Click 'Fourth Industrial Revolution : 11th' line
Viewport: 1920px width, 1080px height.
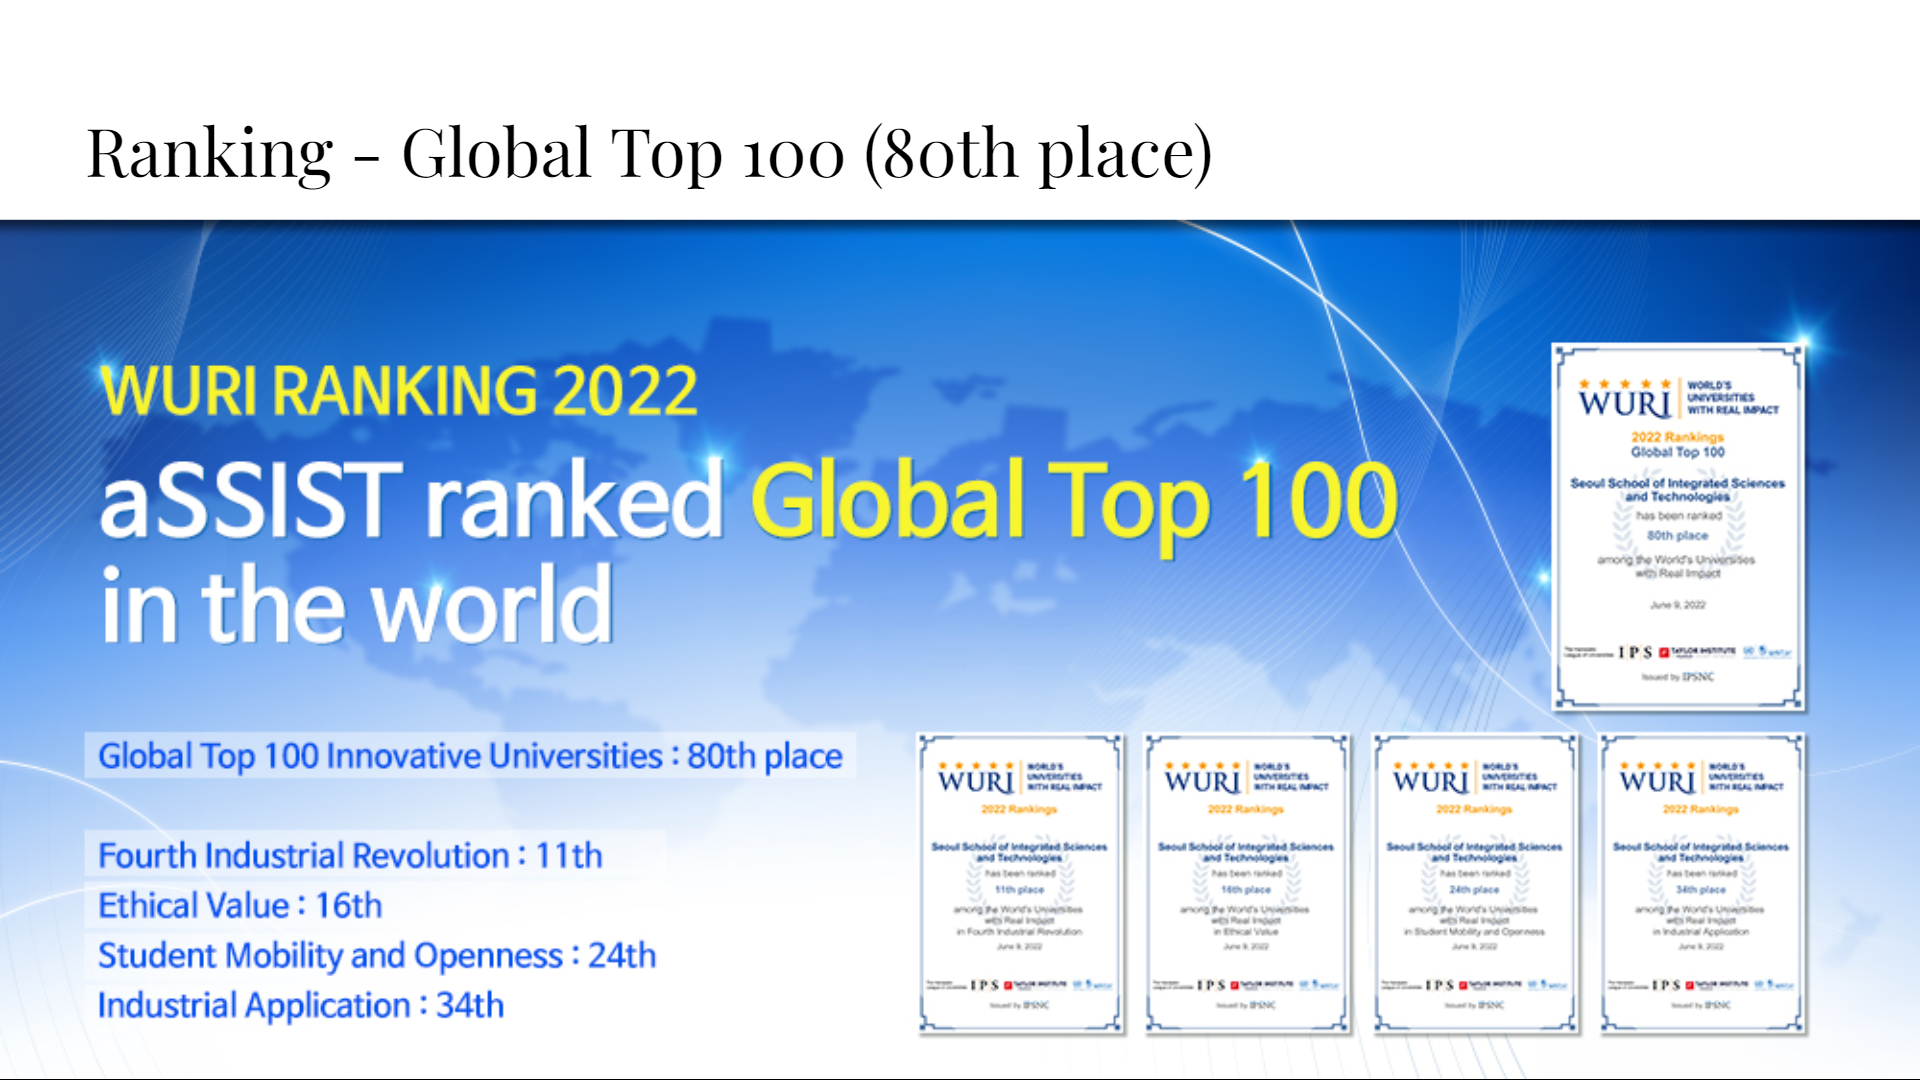(x=350, y=856)
